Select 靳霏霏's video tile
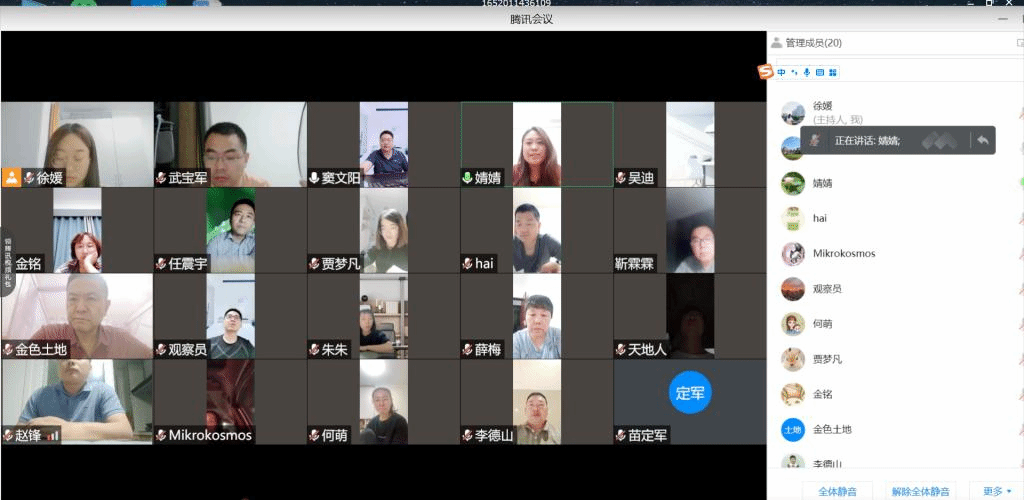This screenshot has height=500, width=1024. pos(690,230)
